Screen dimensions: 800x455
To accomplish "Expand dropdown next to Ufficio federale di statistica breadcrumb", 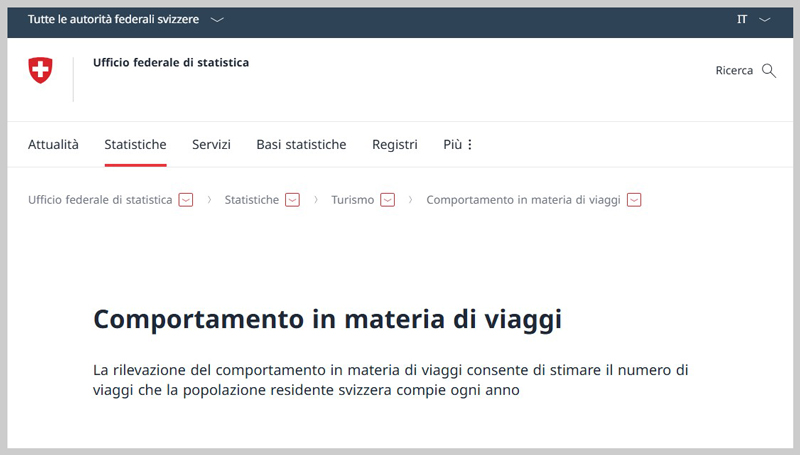I will tap(186, 200).
